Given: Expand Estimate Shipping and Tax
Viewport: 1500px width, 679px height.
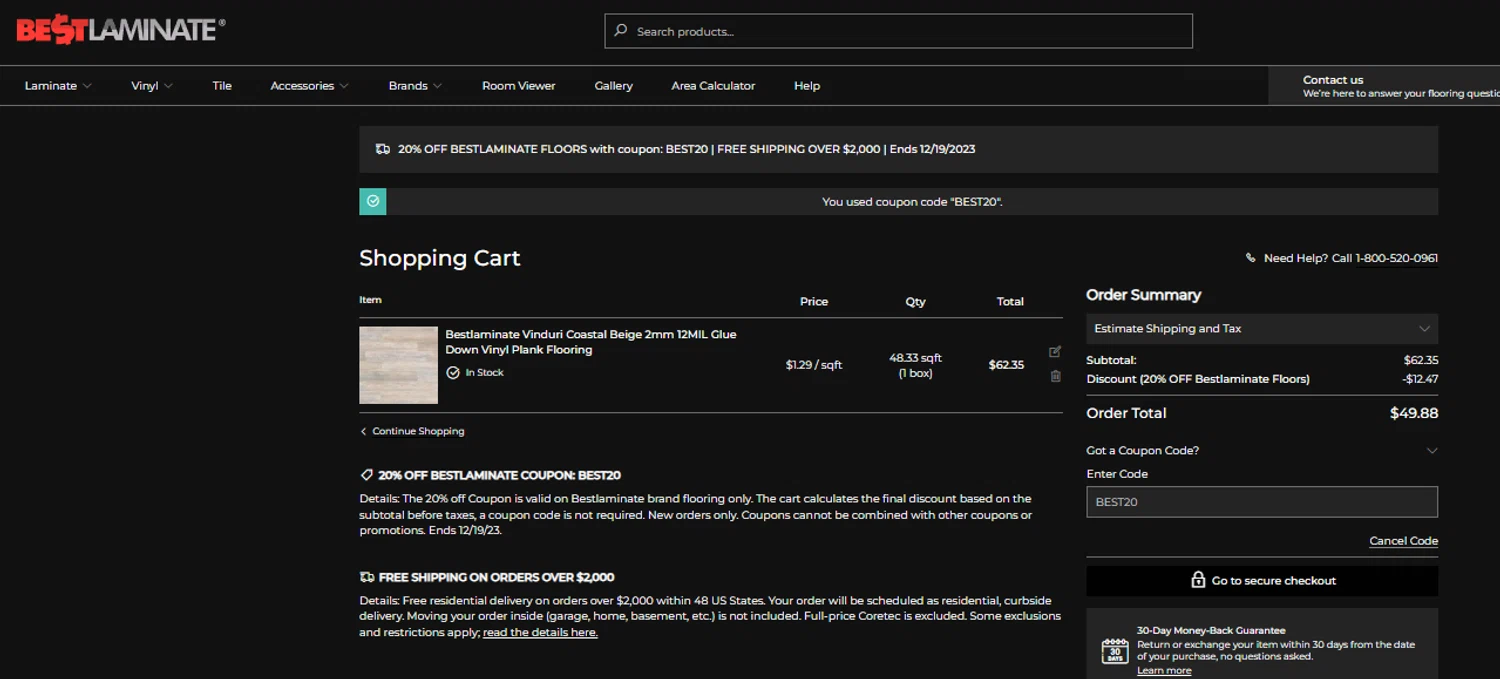Looking at the screenshot, I should click(1262, 329).
